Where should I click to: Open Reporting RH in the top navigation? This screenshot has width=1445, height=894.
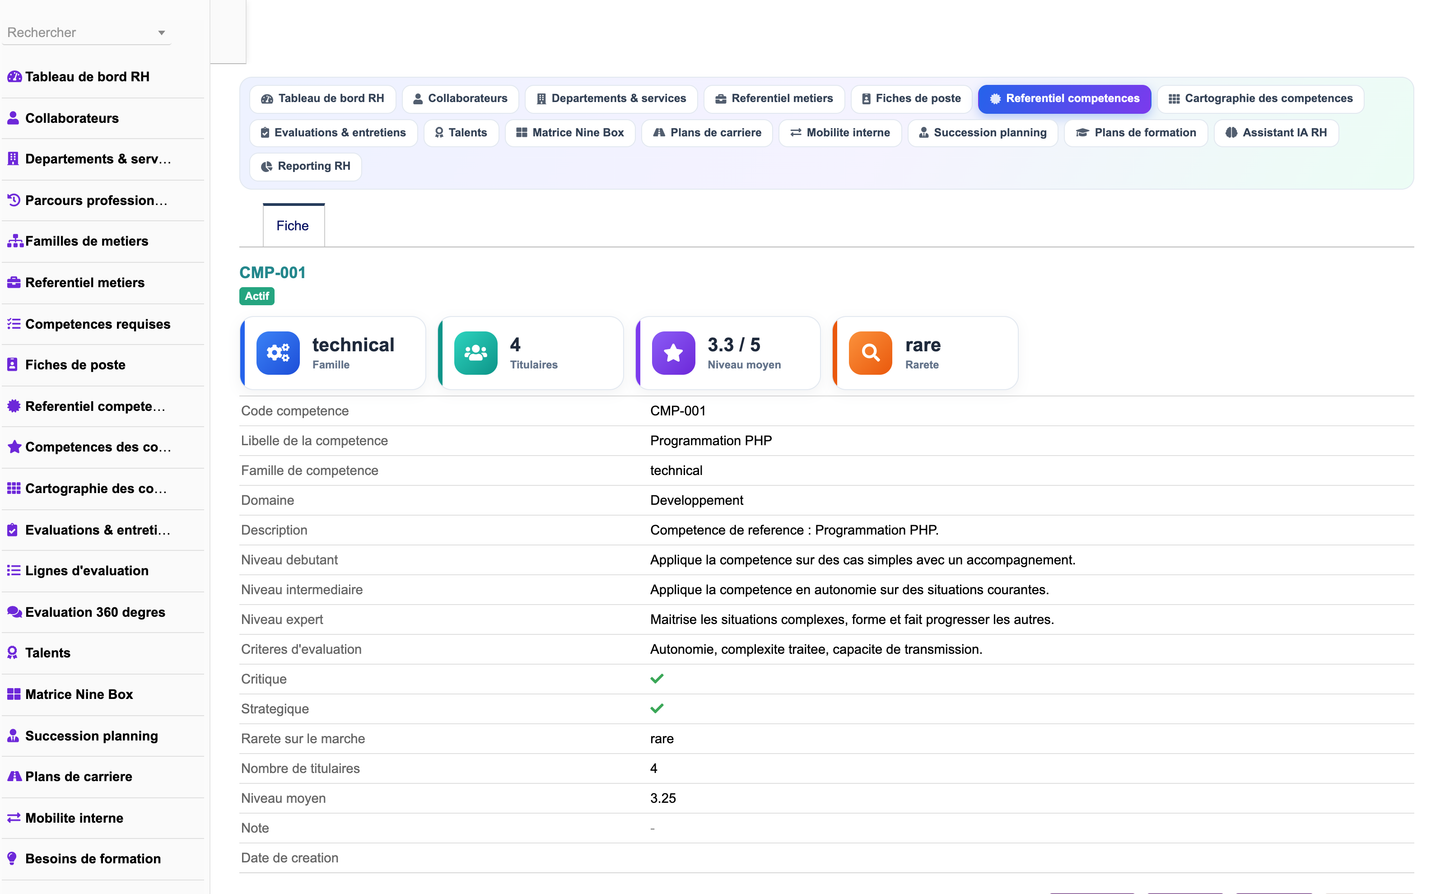pyautogui.click(x=306, y=167)
